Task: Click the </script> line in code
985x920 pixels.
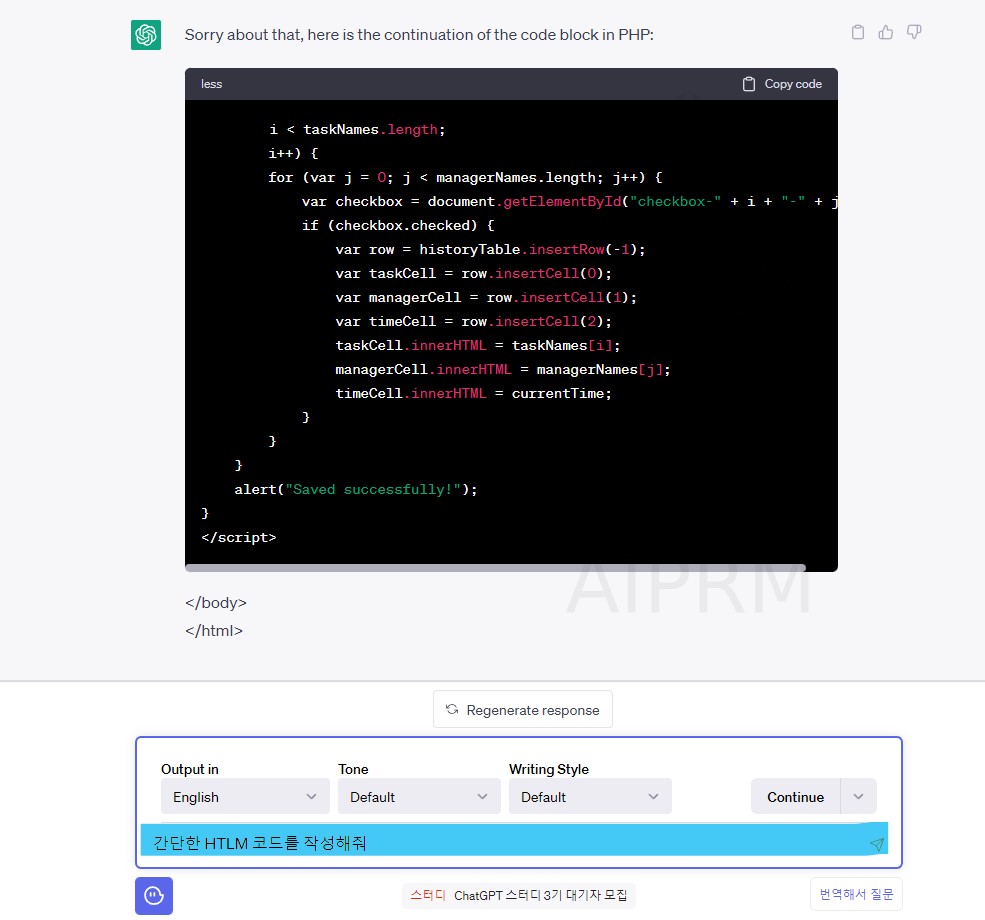Action: (x=239, y=538)
